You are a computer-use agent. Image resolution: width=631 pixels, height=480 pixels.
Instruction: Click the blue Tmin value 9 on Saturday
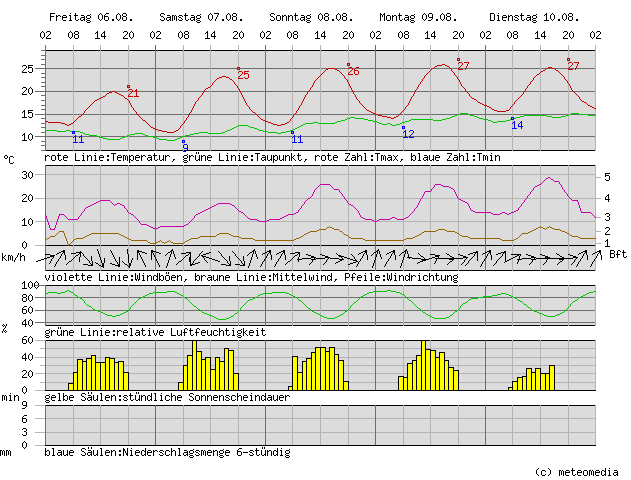(x=185, y=147)
